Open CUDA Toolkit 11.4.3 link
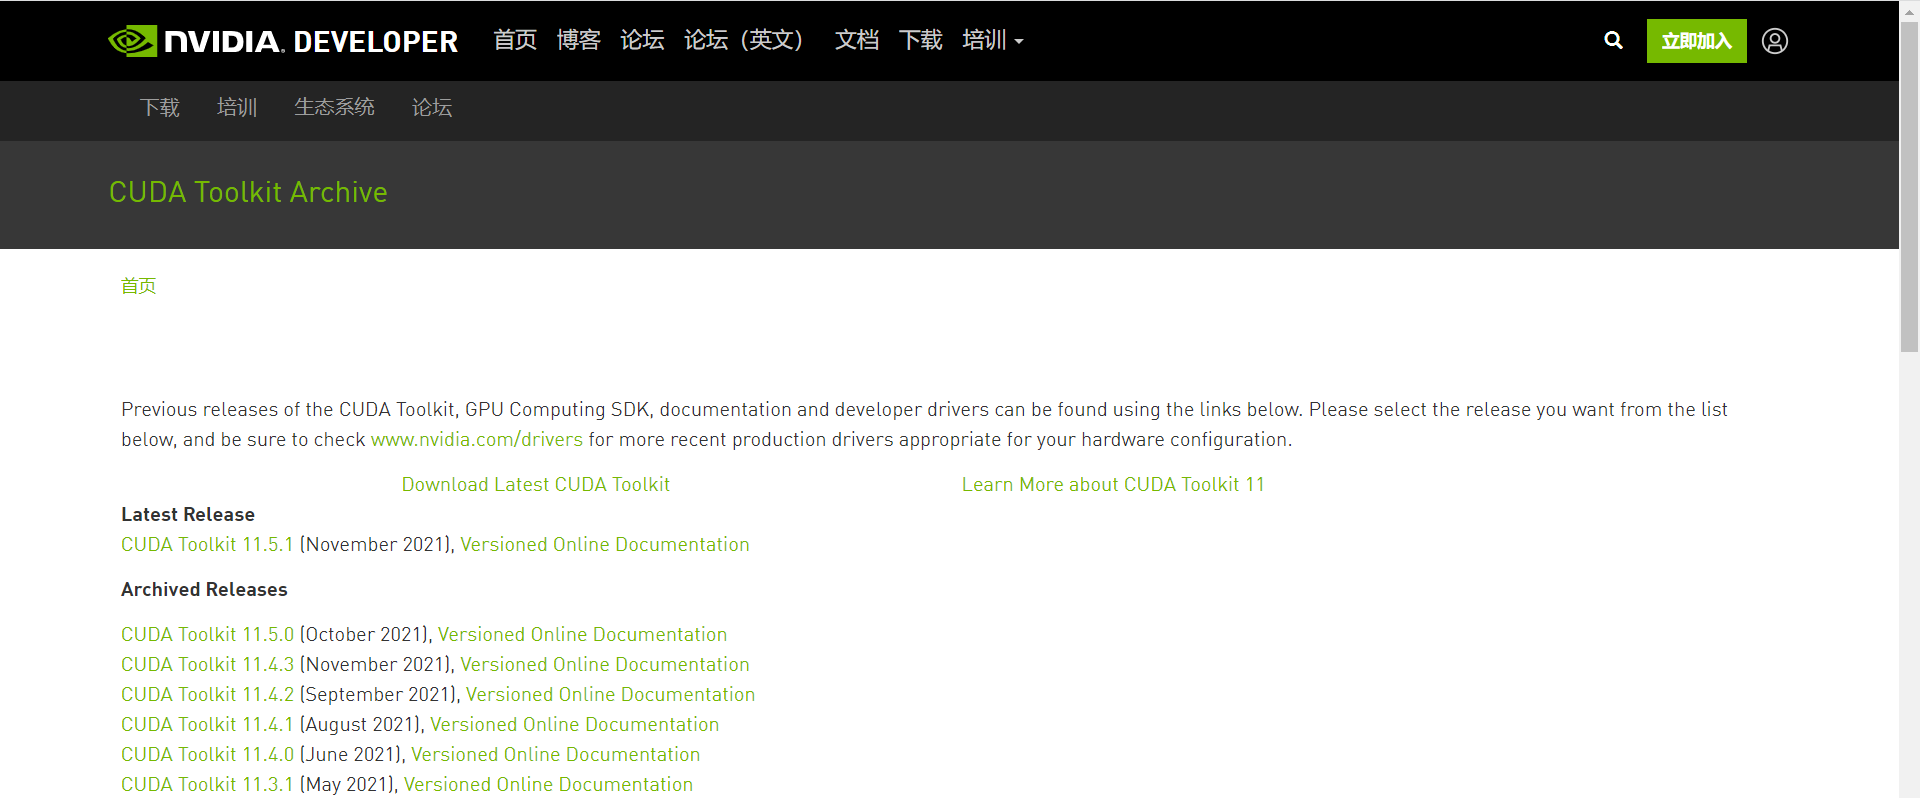The image size is (1920, 798). pos(207,664)
